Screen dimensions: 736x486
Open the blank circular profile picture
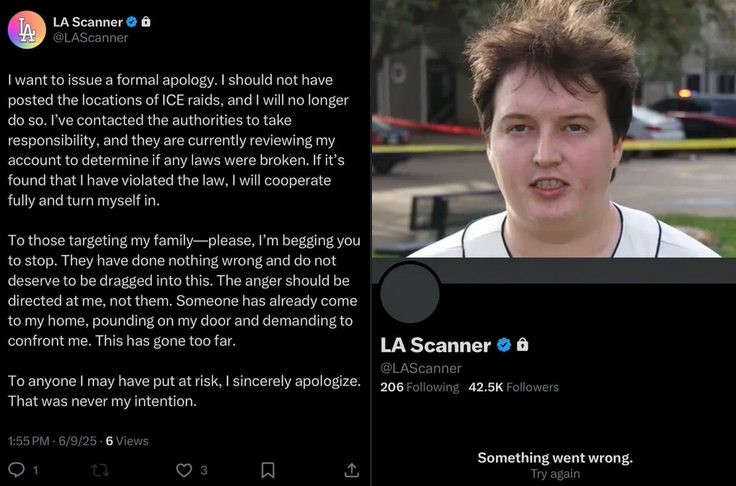410,293
